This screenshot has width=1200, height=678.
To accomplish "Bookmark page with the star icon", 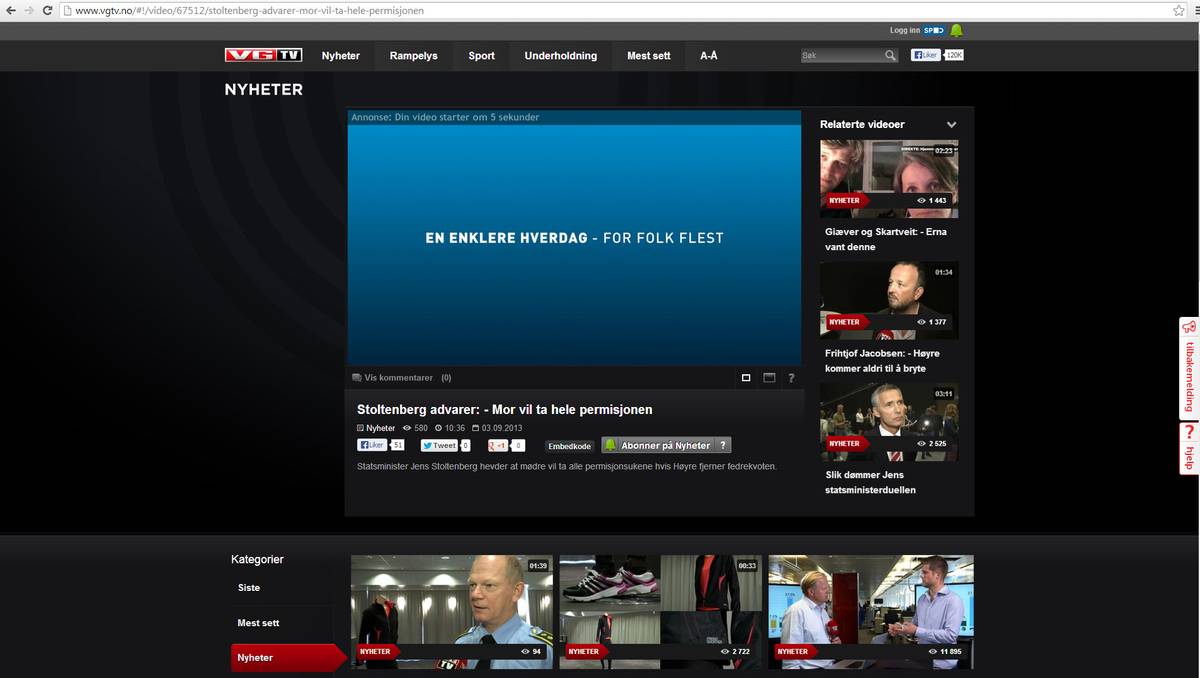I will [1179, 10].
